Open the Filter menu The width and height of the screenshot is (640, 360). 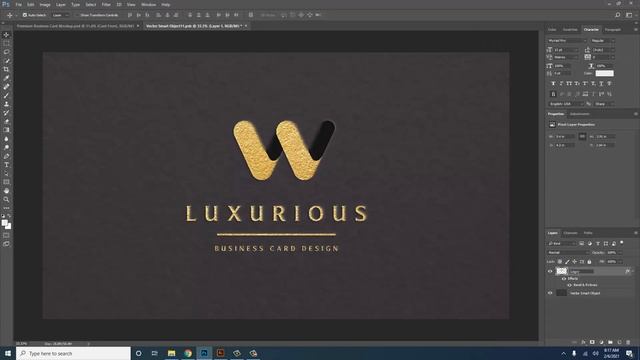click(x=106, y=4)
